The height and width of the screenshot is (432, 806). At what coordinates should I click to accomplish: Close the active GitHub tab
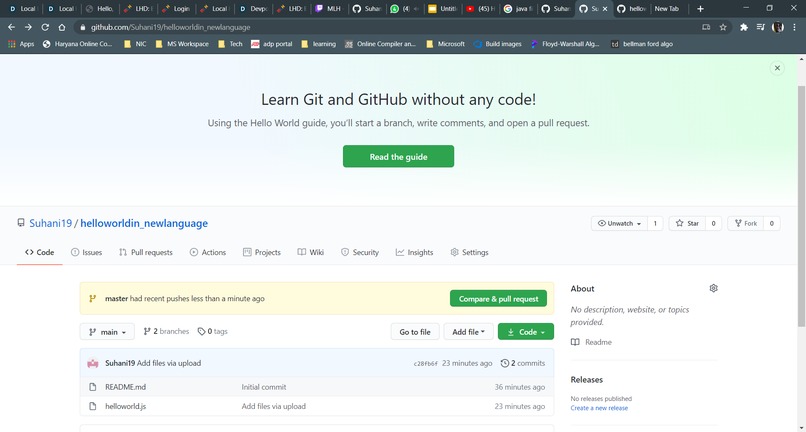click(x=605, y=9)
